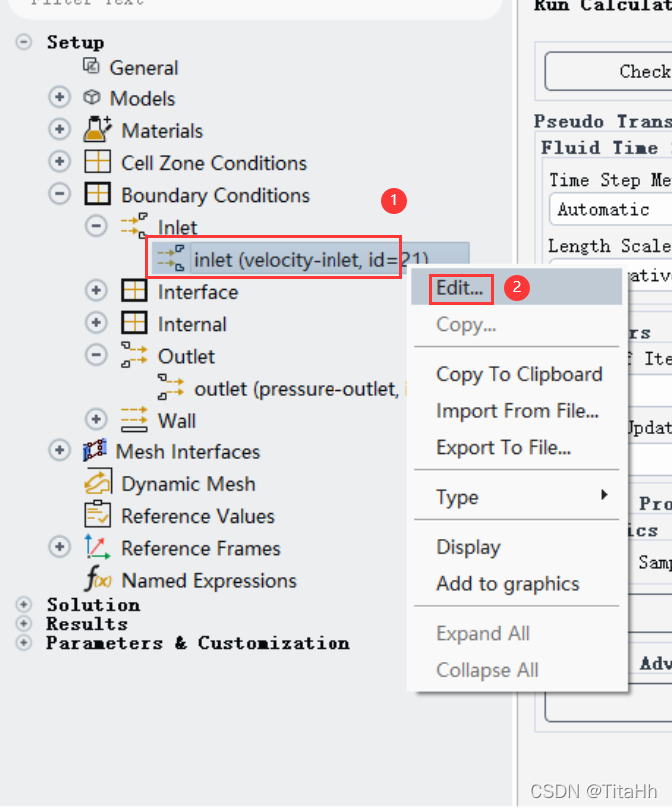
Task: Open the Type submenu
Action: (520, 497)
